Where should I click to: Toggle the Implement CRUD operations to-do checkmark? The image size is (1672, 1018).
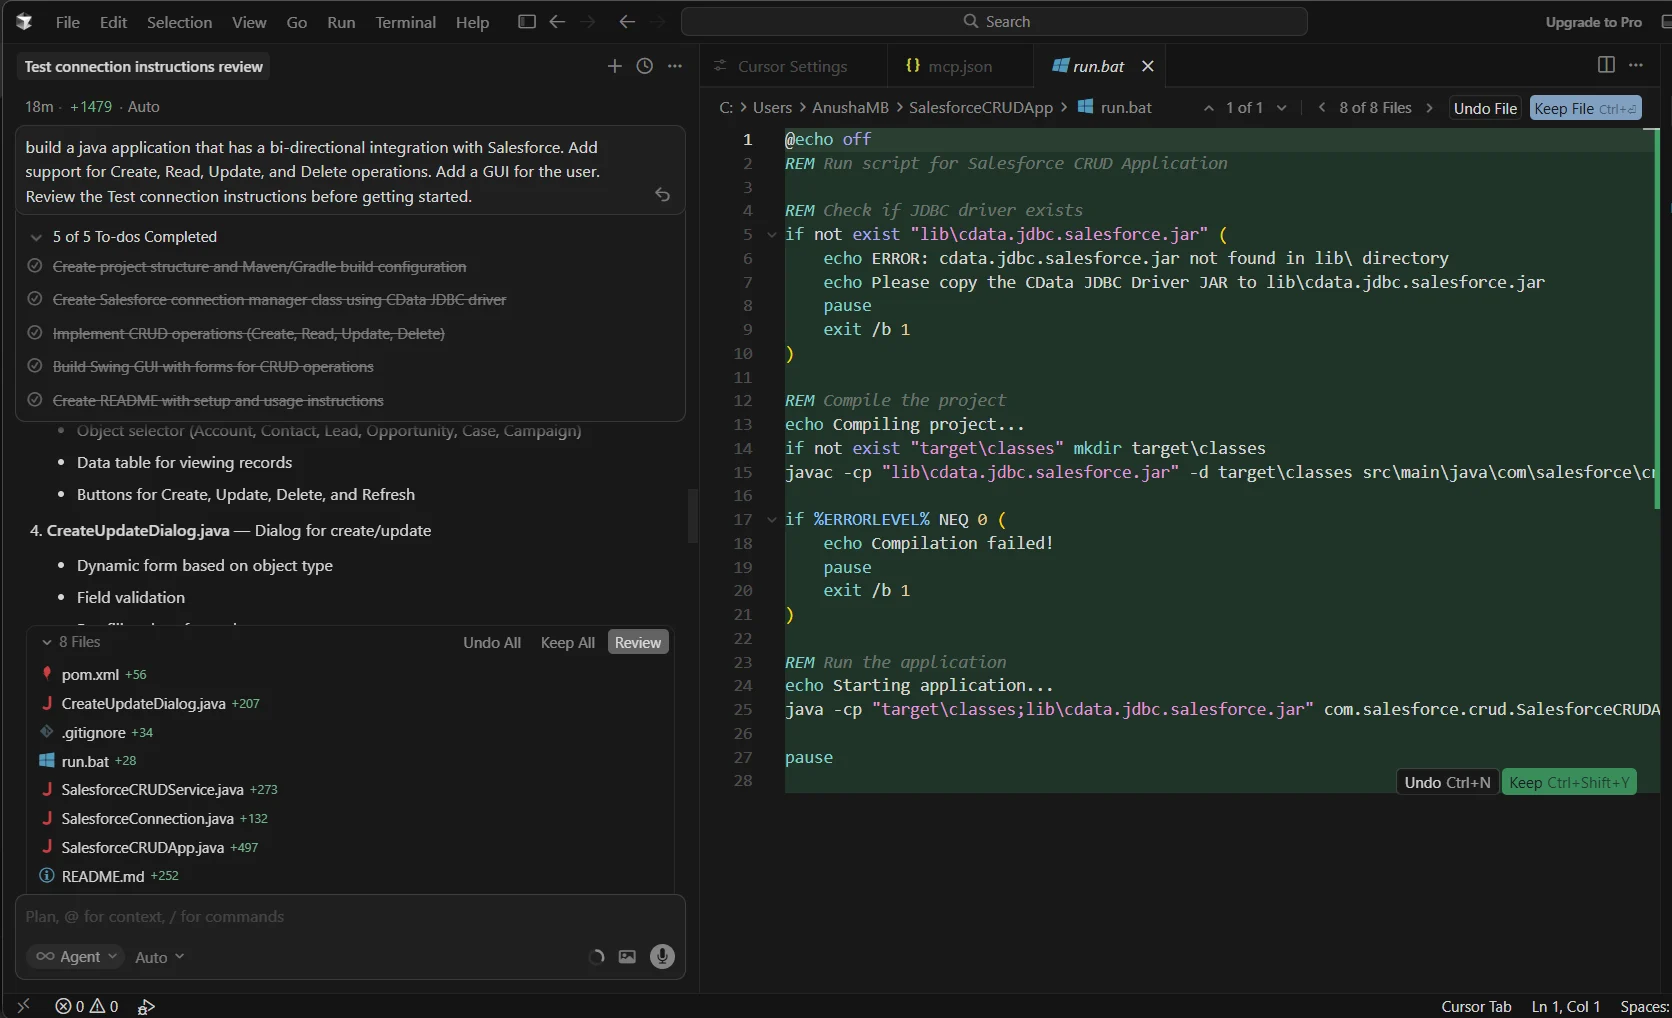[35, 334]
